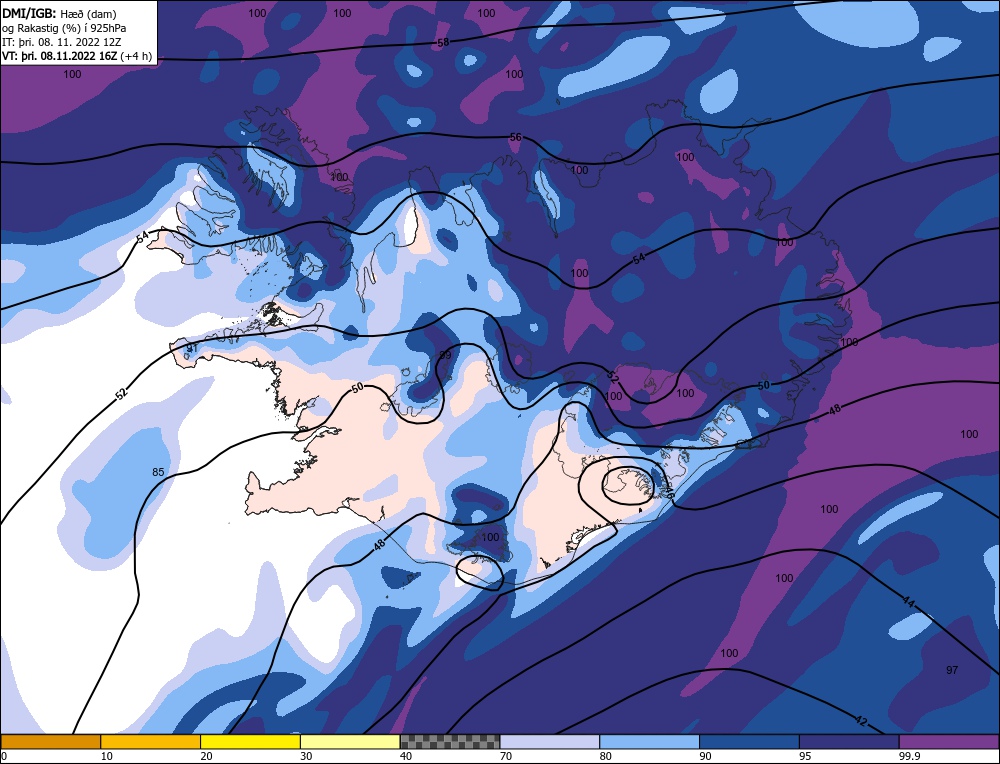Click the "44" contour label
Image resolution: width=1000 pixels, height=764 pixels.
click(909, 600)
